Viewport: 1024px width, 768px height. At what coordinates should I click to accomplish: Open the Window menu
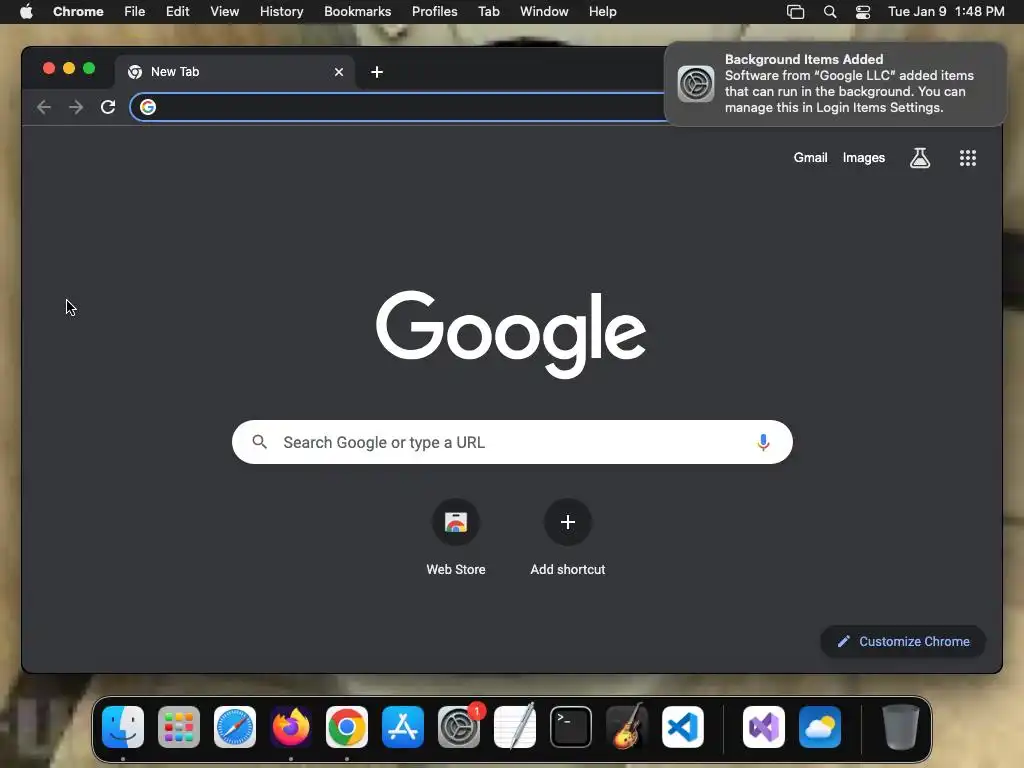coord(544,12)
